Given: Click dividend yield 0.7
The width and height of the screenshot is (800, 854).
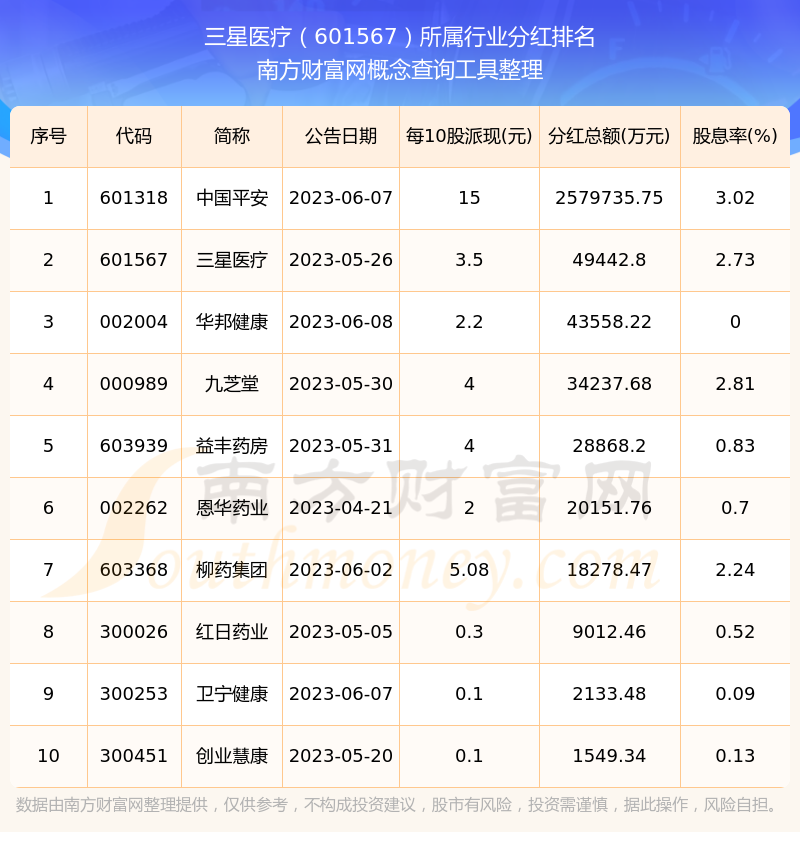Looking at the screenshot, I should click(x=735, y=509).
